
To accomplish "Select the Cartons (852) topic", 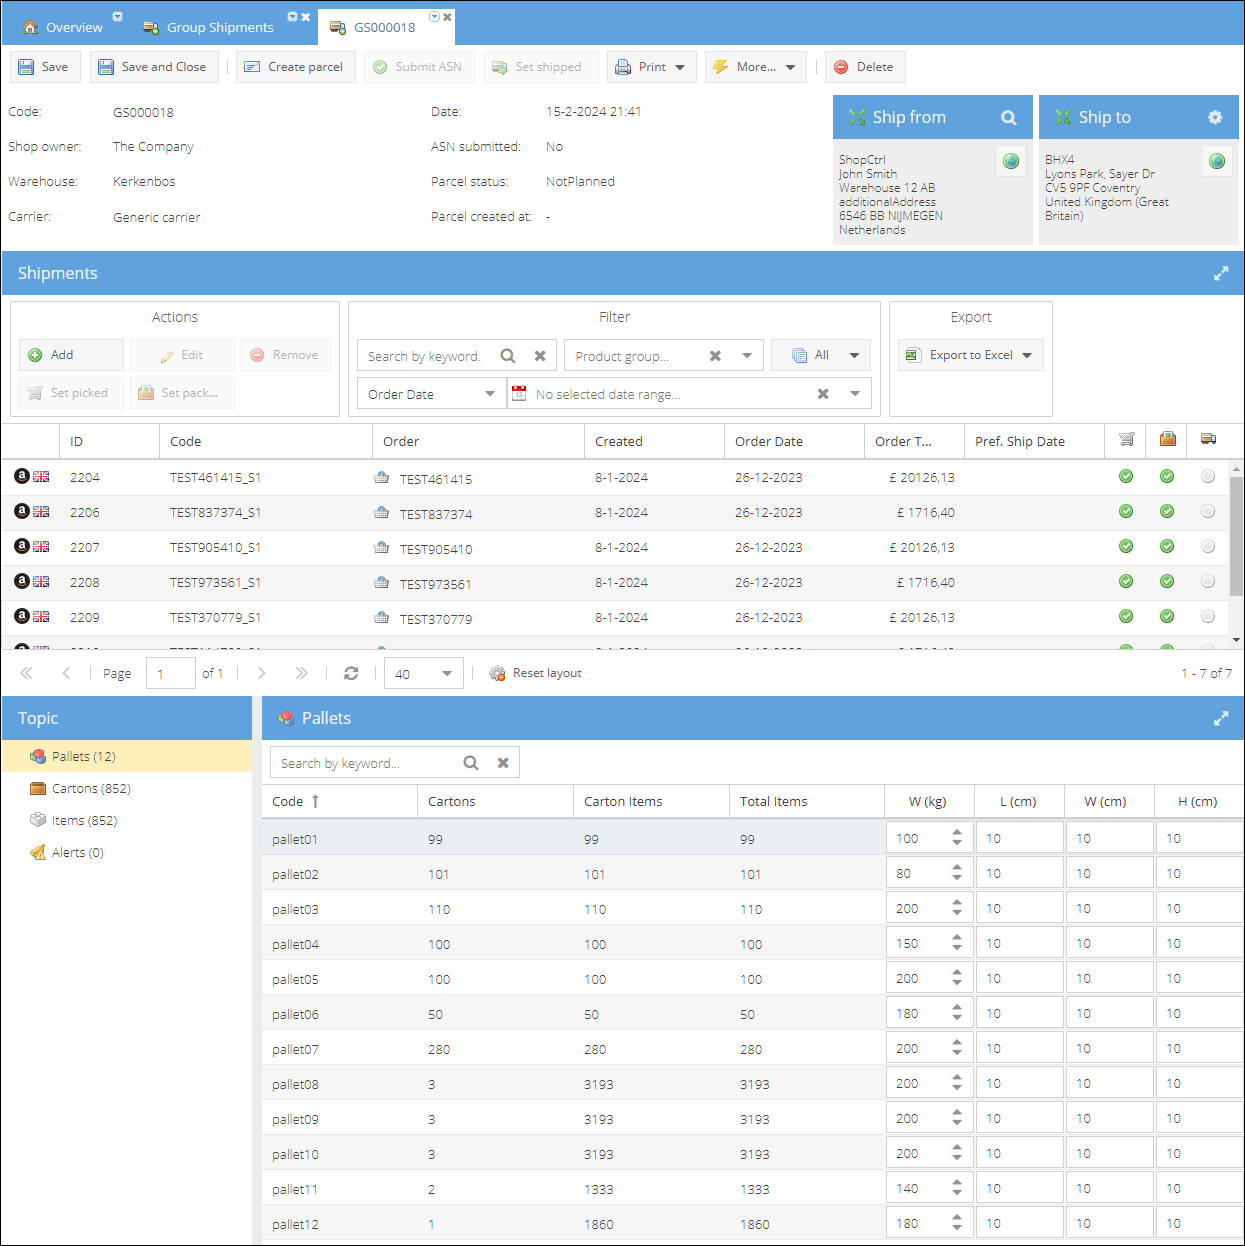I will 127,788.
